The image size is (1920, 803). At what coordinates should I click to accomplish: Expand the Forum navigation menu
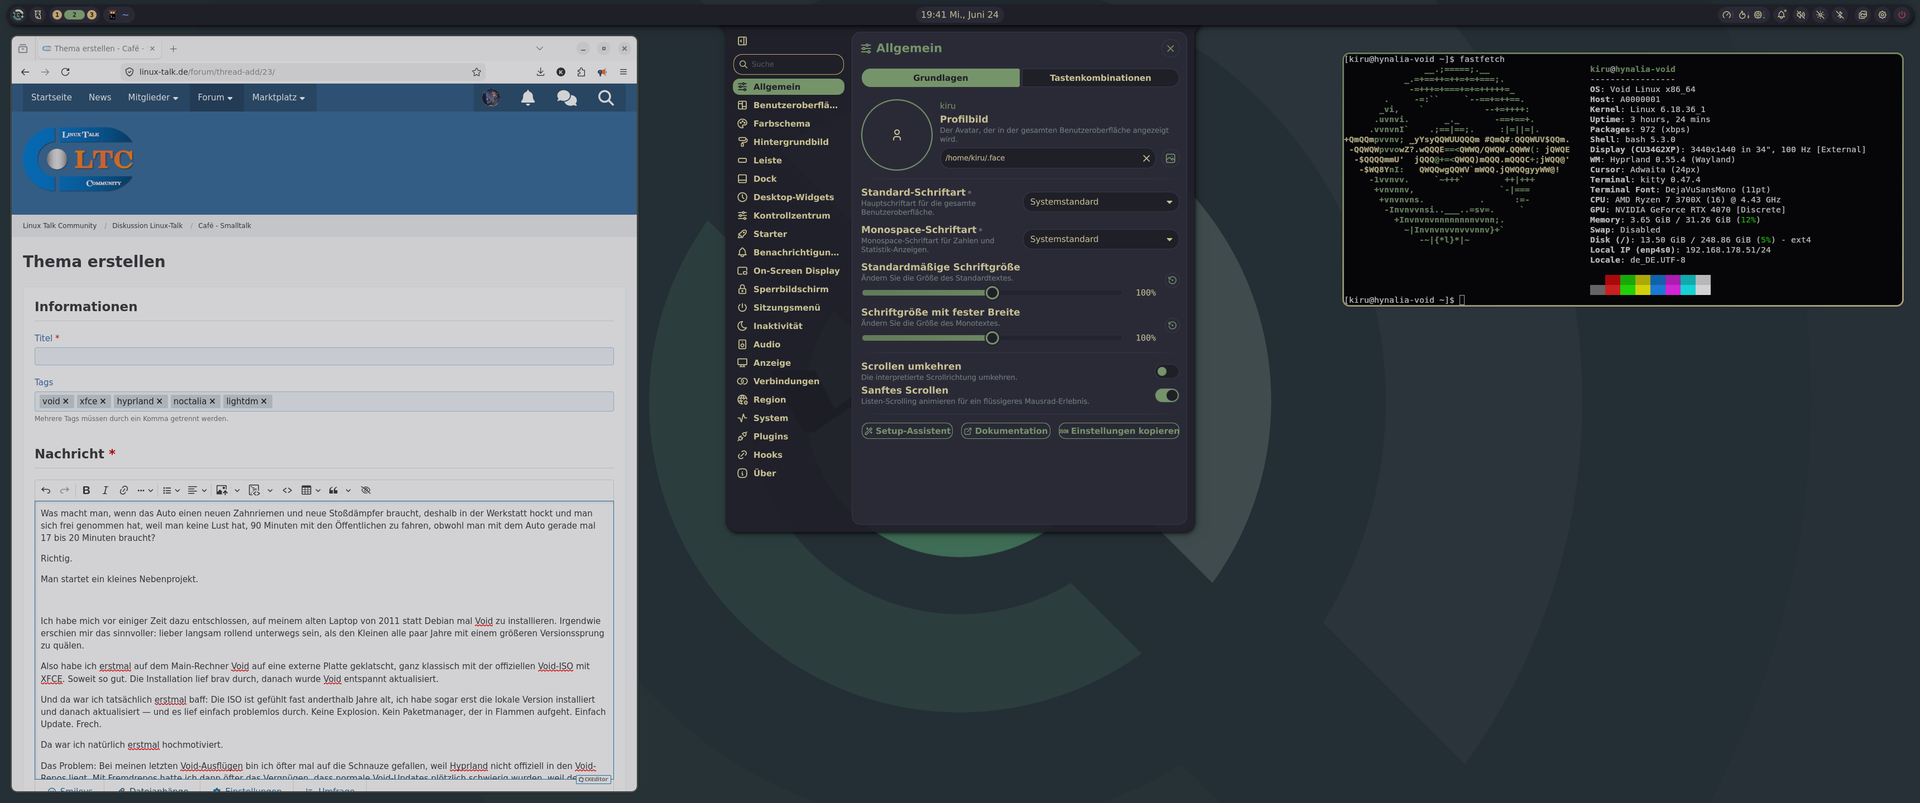point(215,98)
